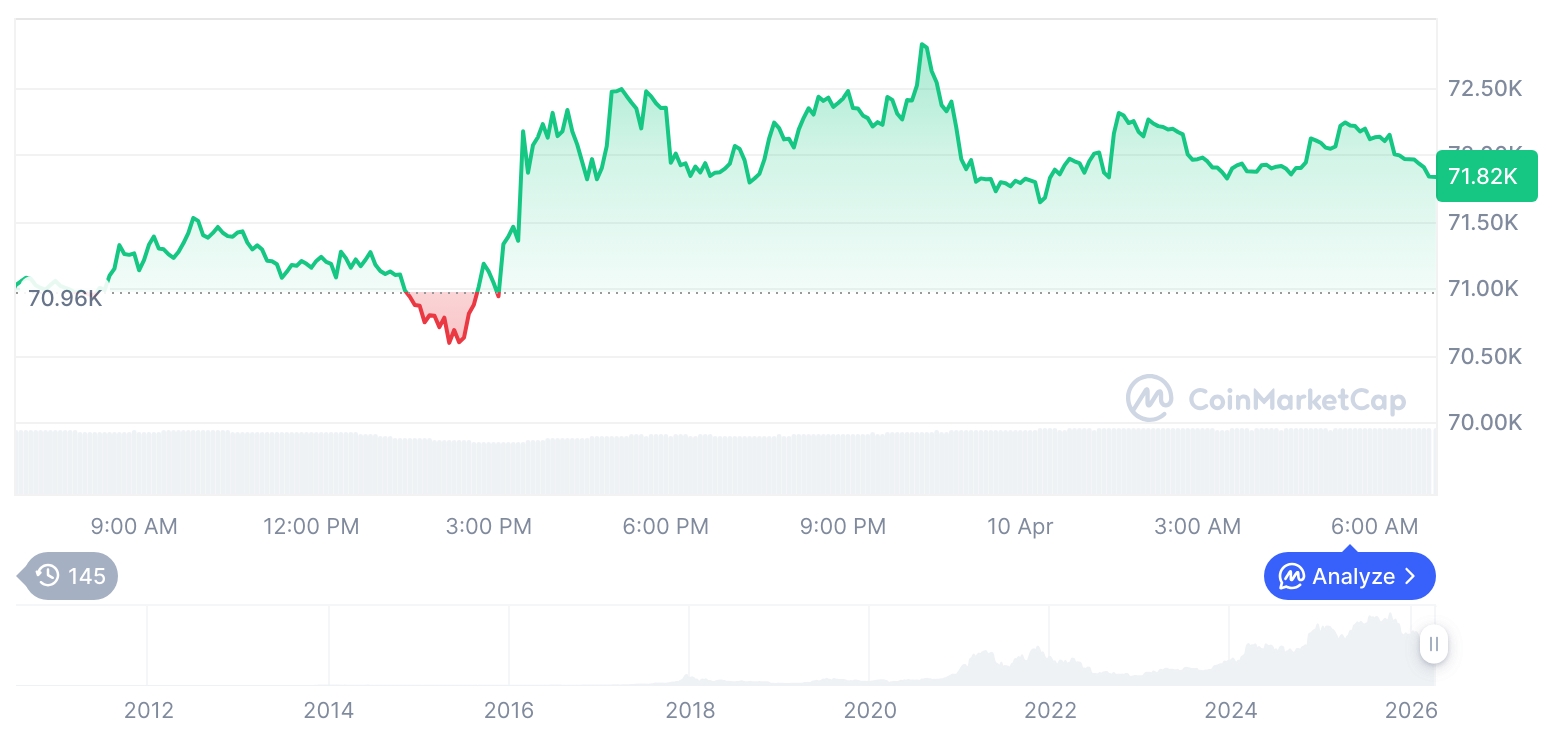Click the 145 count in history badge

87,576
